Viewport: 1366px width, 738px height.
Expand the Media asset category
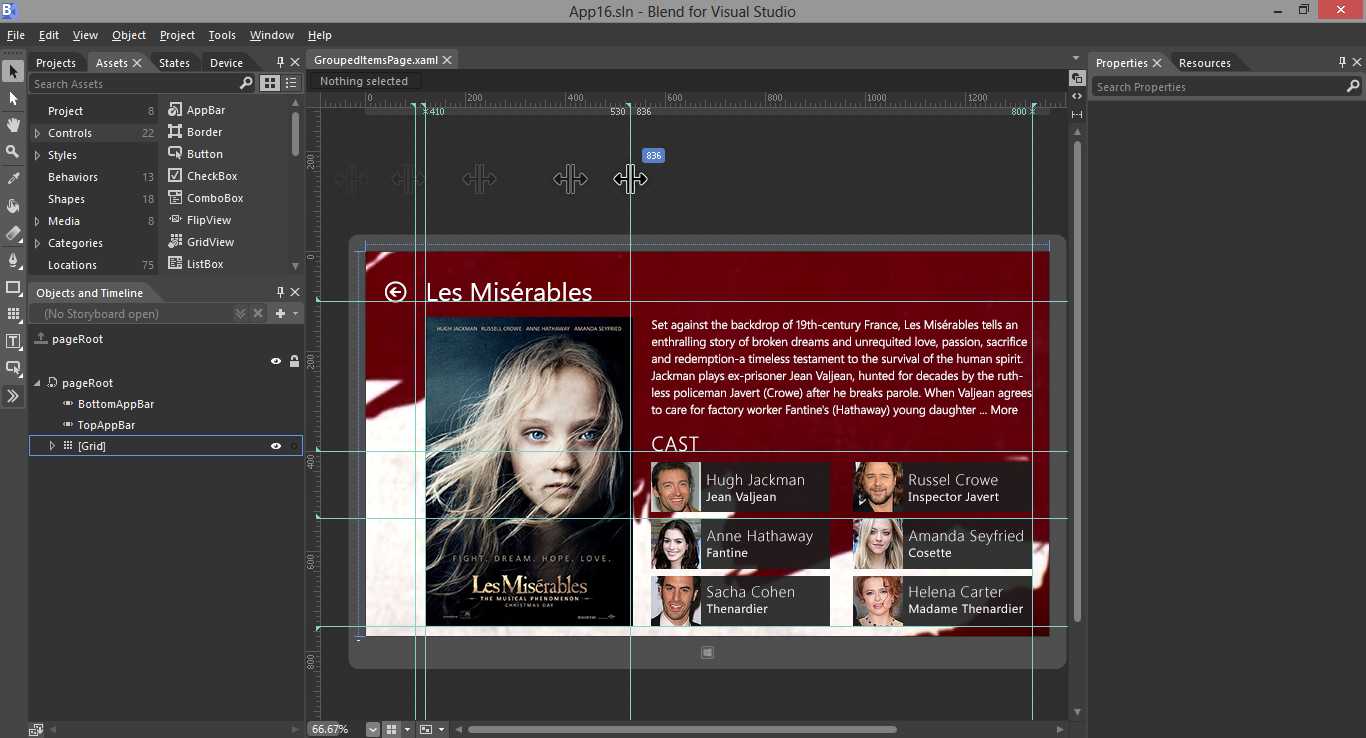(37, 221)
